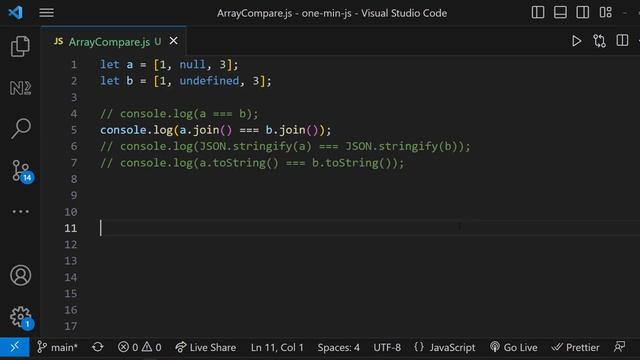The image size is (640, 360).
Task: Open changes compare icon in editor toolbar
Action: (599, 41)
